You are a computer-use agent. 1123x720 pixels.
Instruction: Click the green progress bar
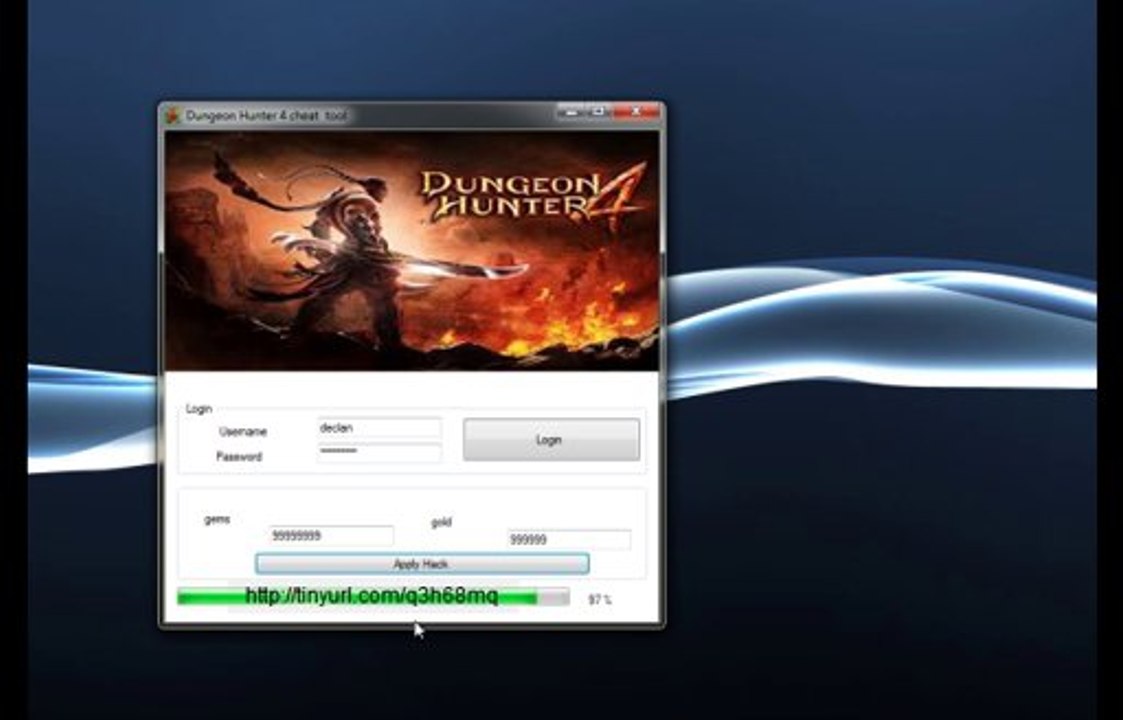[x=373, y=597]
